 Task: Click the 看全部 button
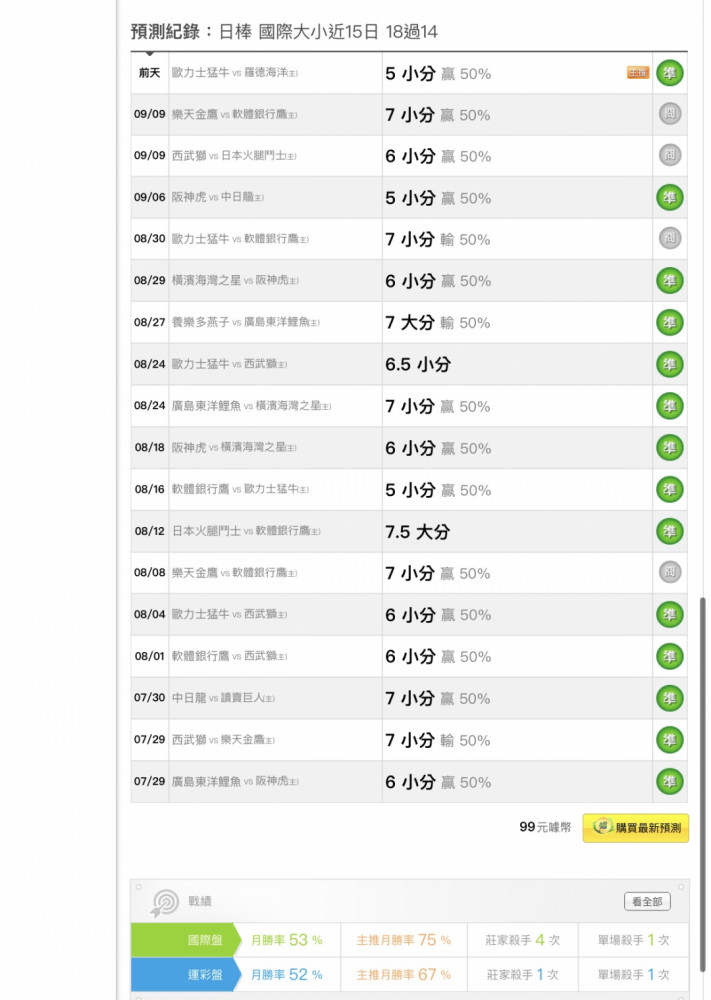(x=647, y=901)
